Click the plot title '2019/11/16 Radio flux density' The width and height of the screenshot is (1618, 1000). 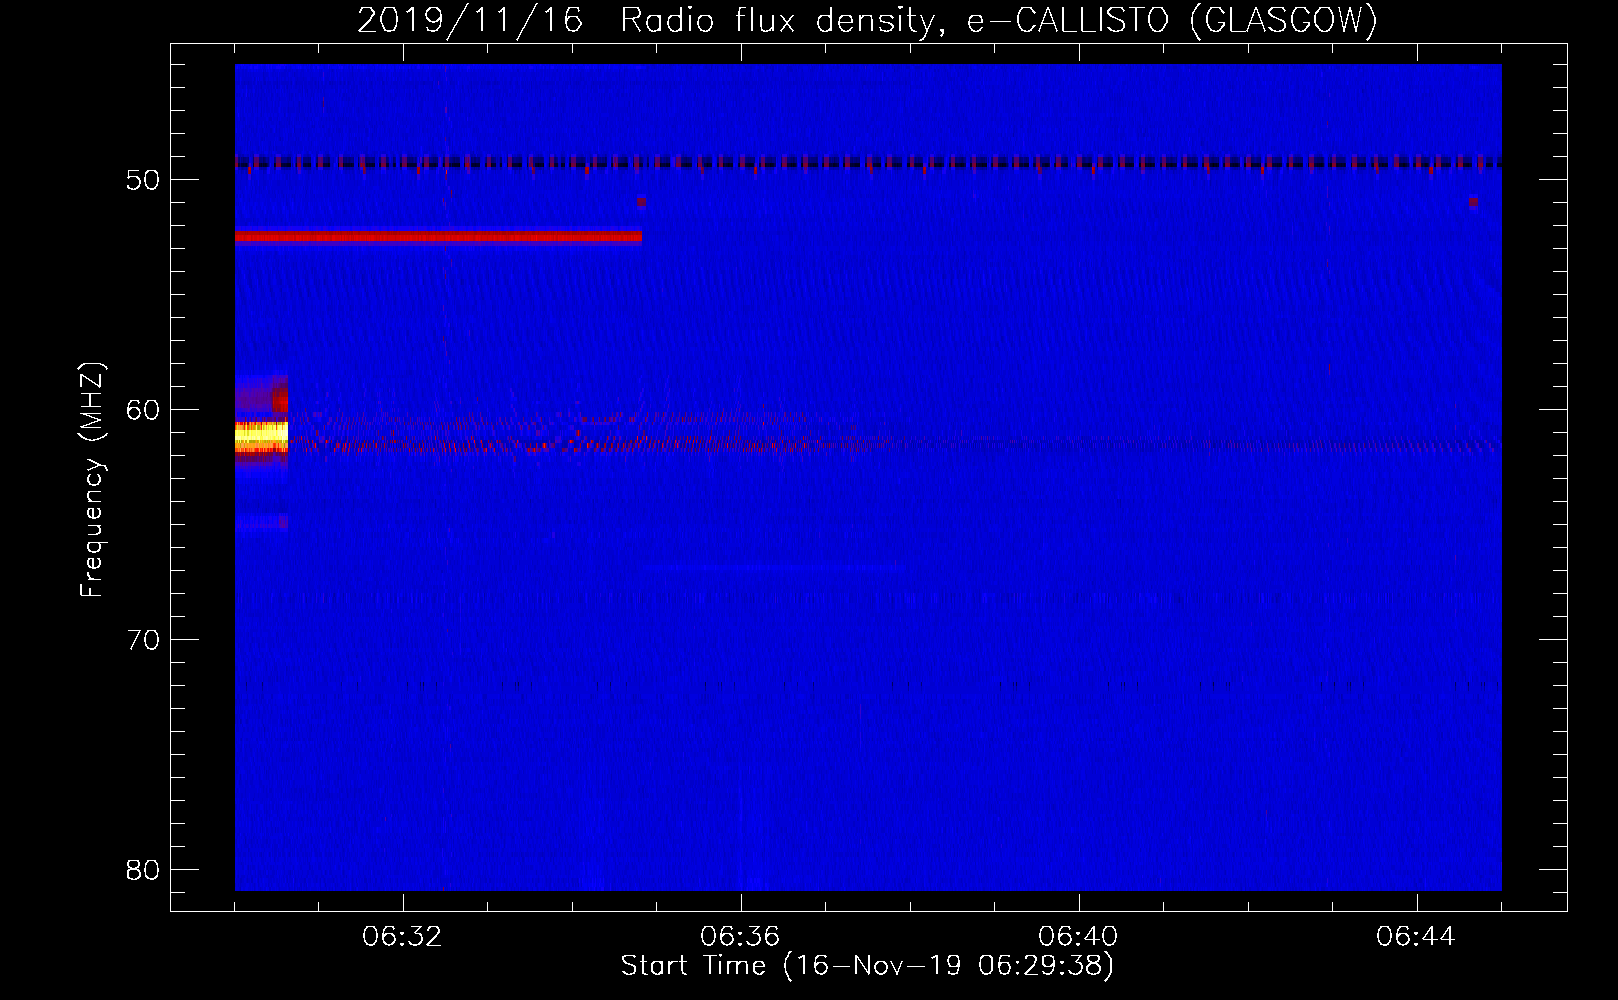(x=867, y=20)
